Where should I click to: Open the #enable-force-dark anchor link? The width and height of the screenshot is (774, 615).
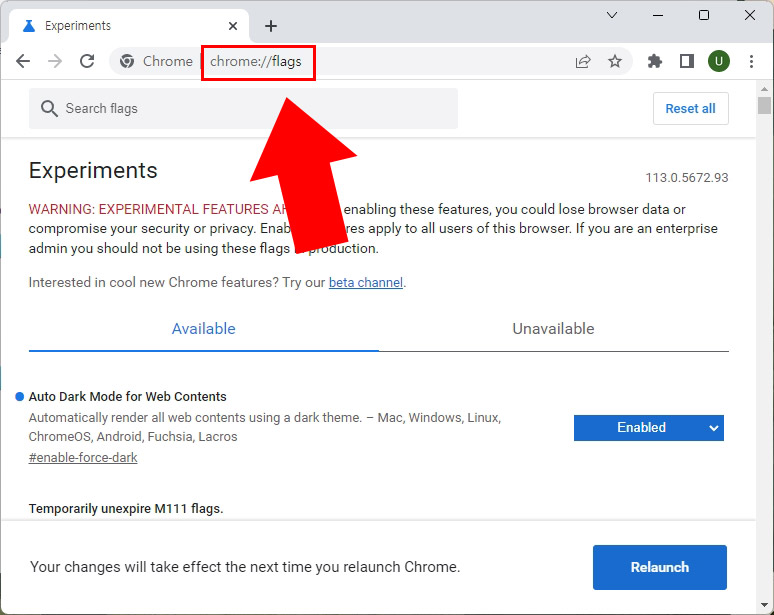pos(83,458)
